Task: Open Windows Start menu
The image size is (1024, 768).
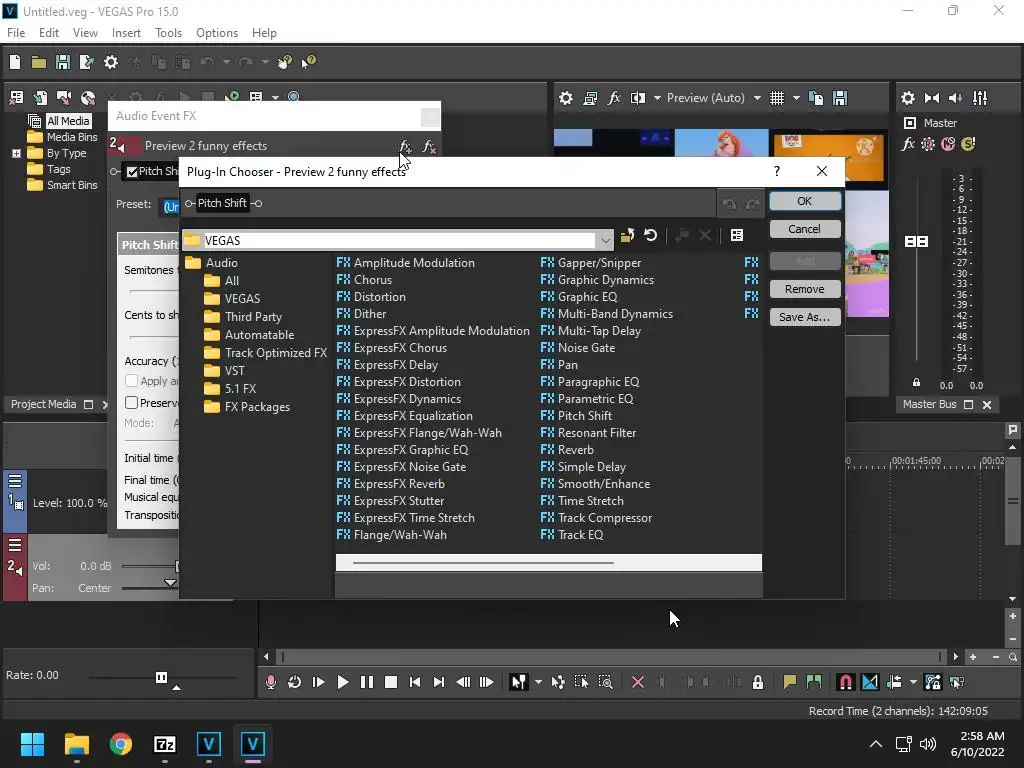Action: pos(32,744)
